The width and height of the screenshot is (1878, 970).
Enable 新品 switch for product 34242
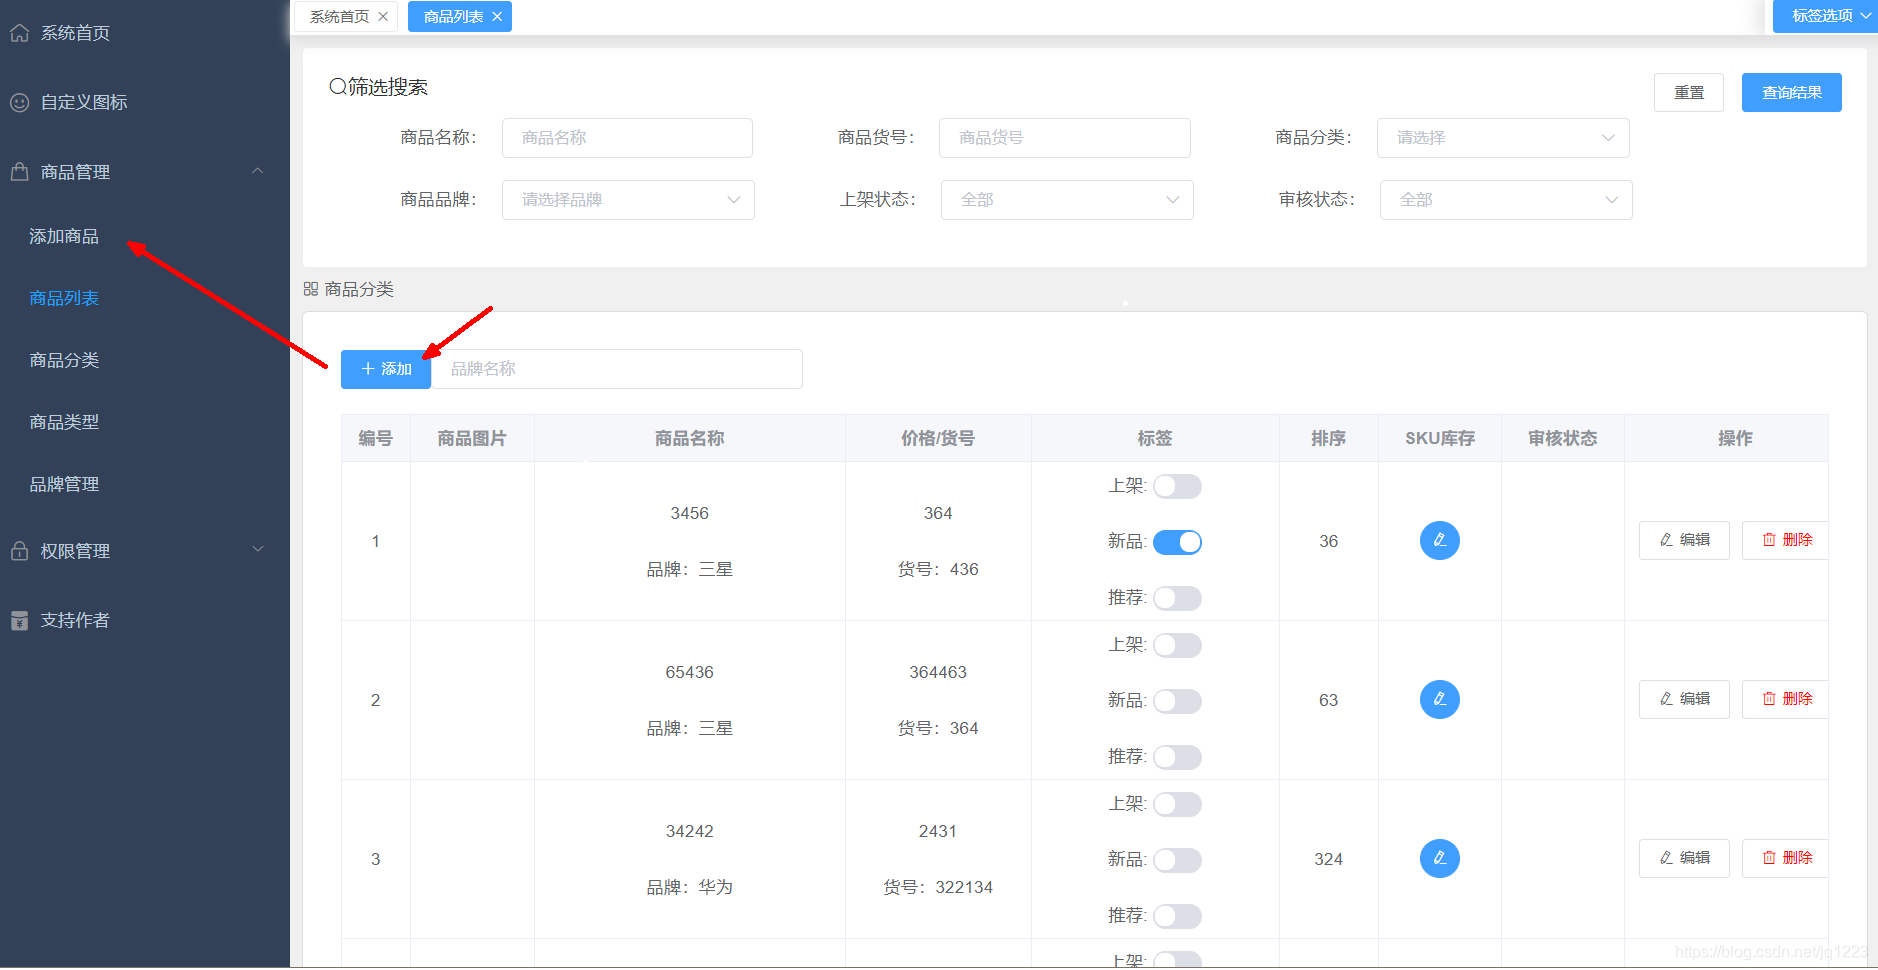pyautogui.click(x=1177, y=860)
